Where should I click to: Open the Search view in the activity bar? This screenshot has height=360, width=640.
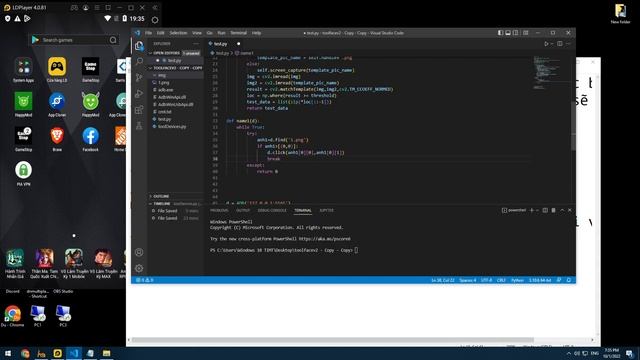pos(139,61)
